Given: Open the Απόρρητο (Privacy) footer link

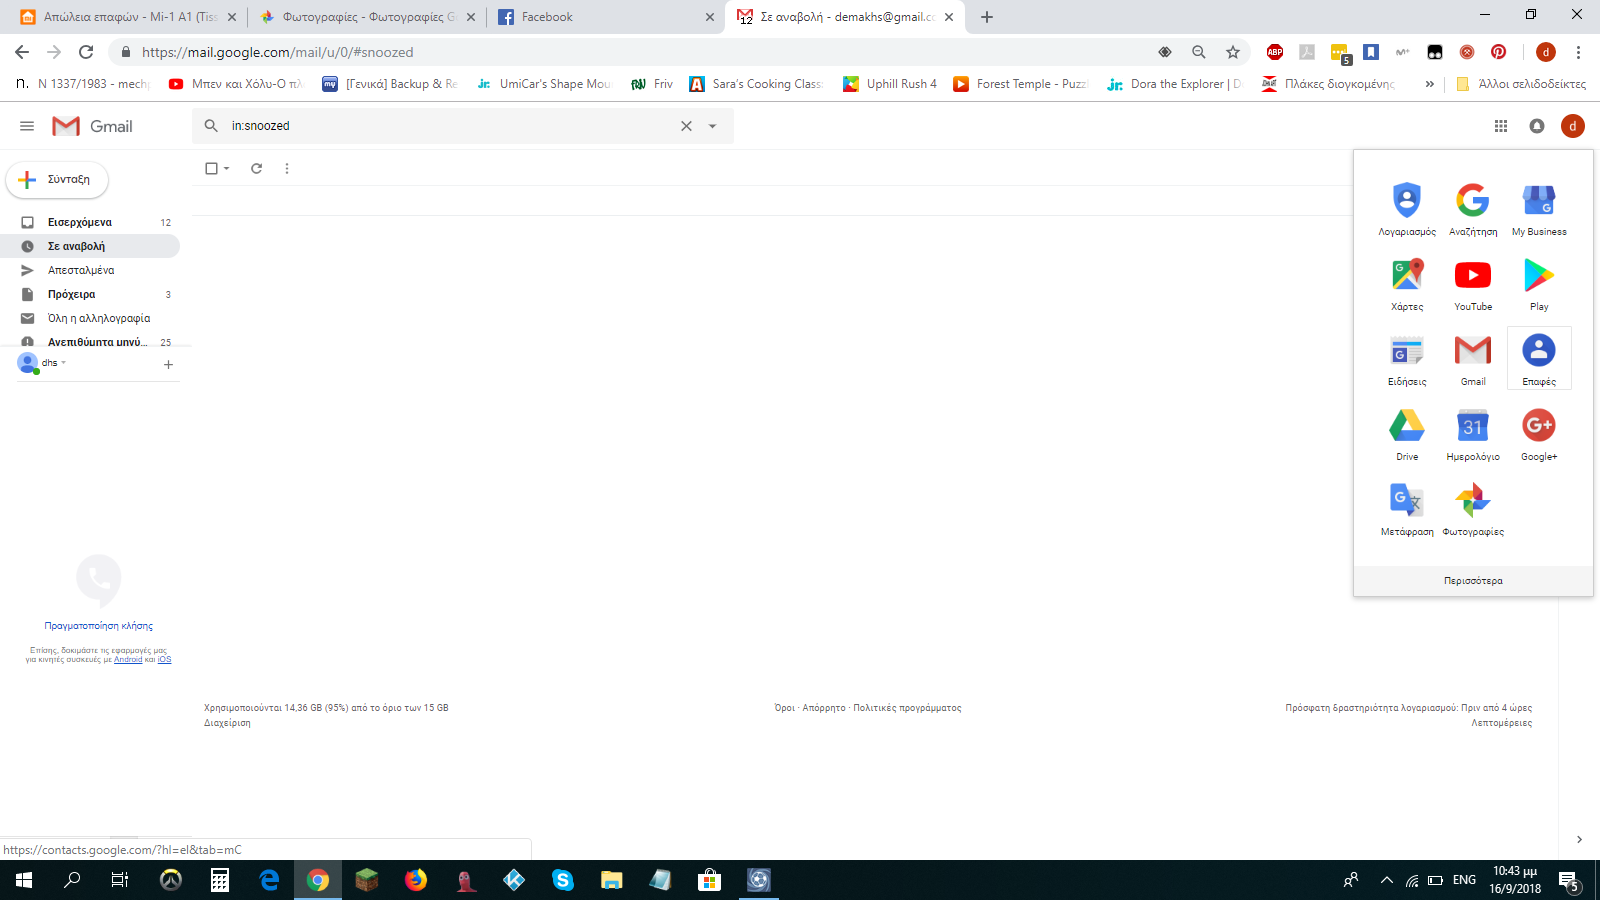Looking at the screenshot, I should pos(824,708).
